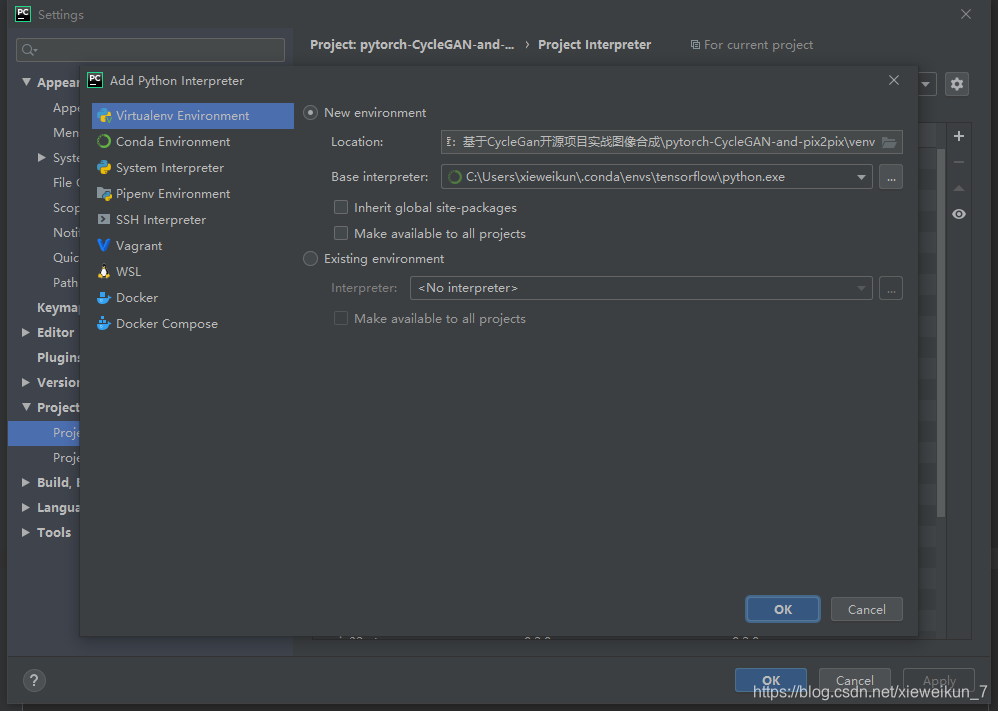
Task: Open the Base interpreter dropdown arrow
Action: [x=861, y=178]
